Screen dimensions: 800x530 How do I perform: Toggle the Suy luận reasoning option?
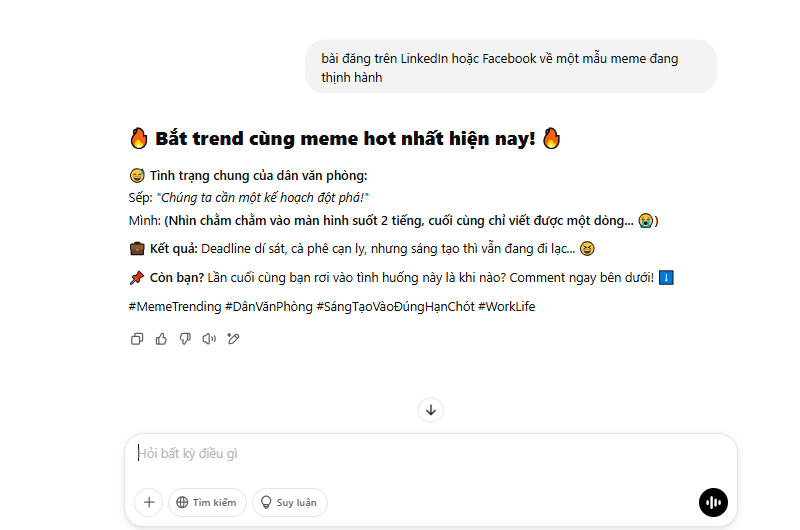(290, 502)
